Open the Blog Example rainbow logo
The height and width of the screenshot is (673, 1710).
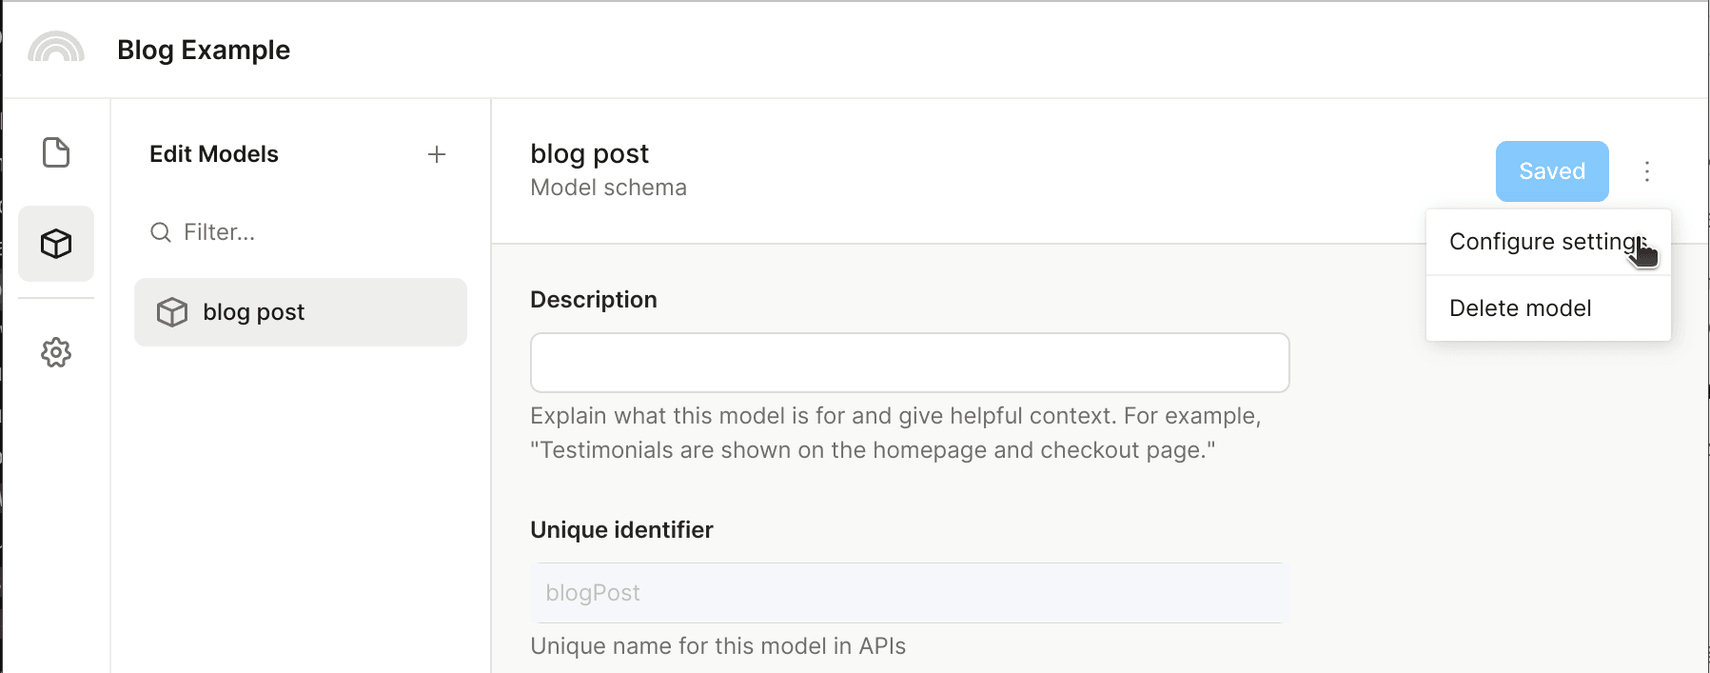point(57,46)
